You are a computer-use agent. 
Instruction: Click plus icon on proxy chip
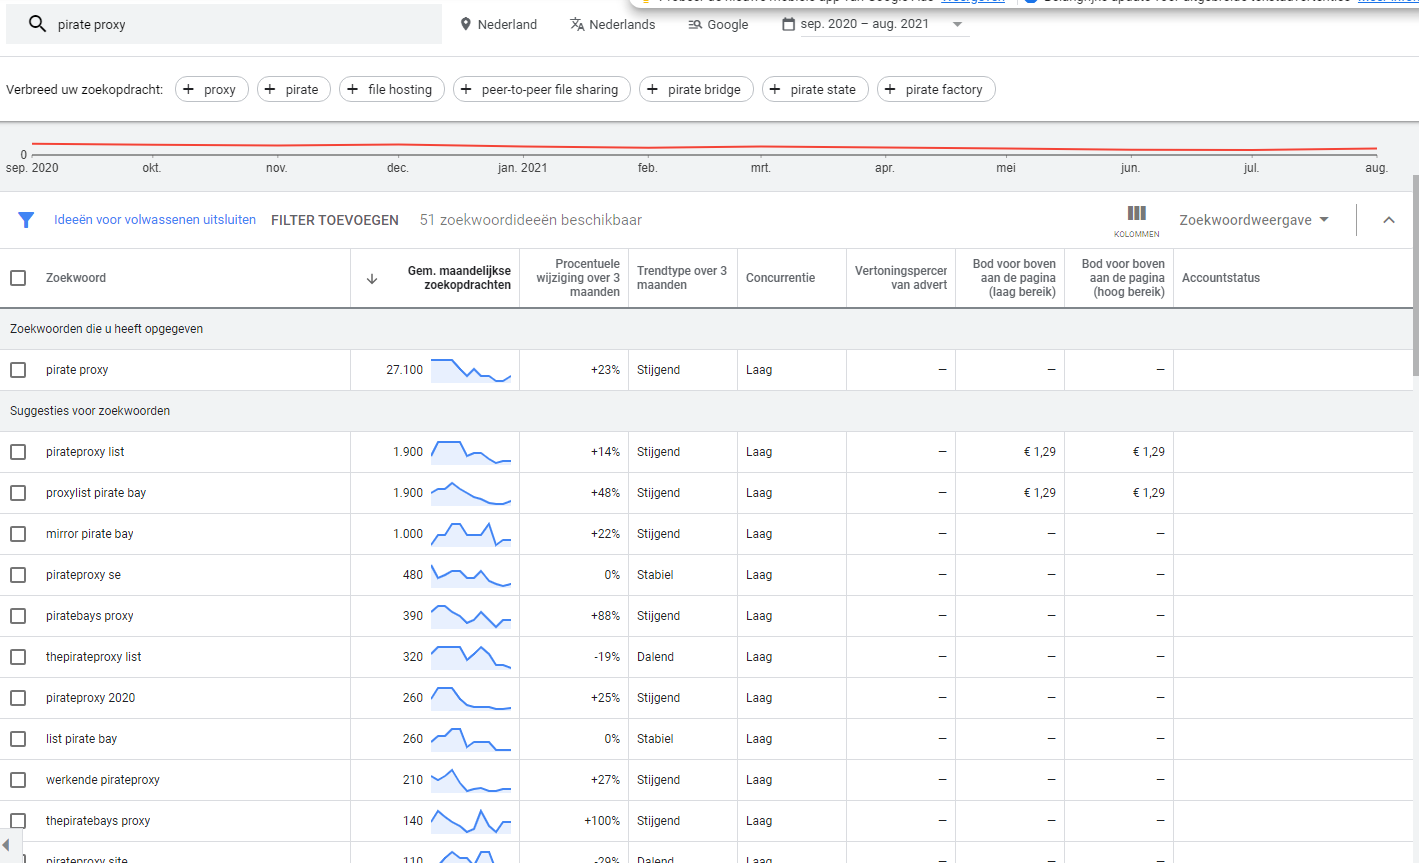(x=188, y=89)
